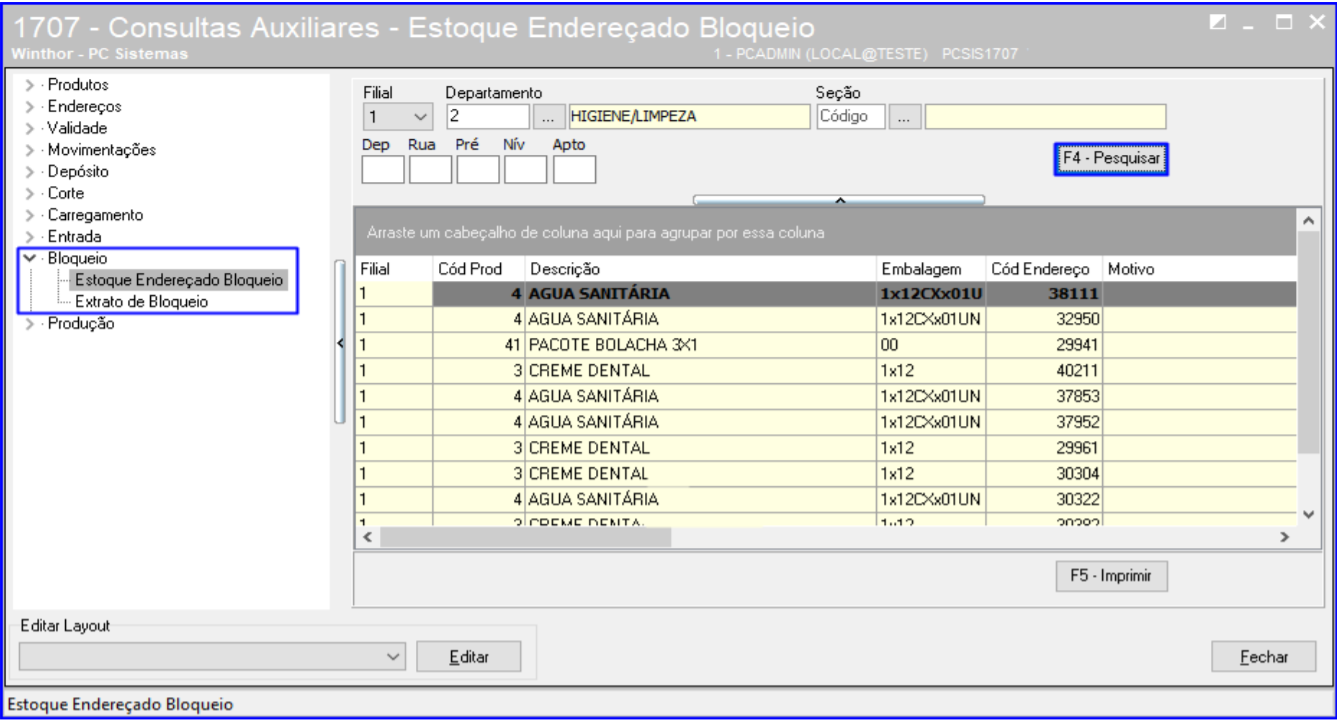The width and height of the screenshot is (1337, 723).
Task: Open Extrato de Bloqueio tree item
Action: click(142, 302)
